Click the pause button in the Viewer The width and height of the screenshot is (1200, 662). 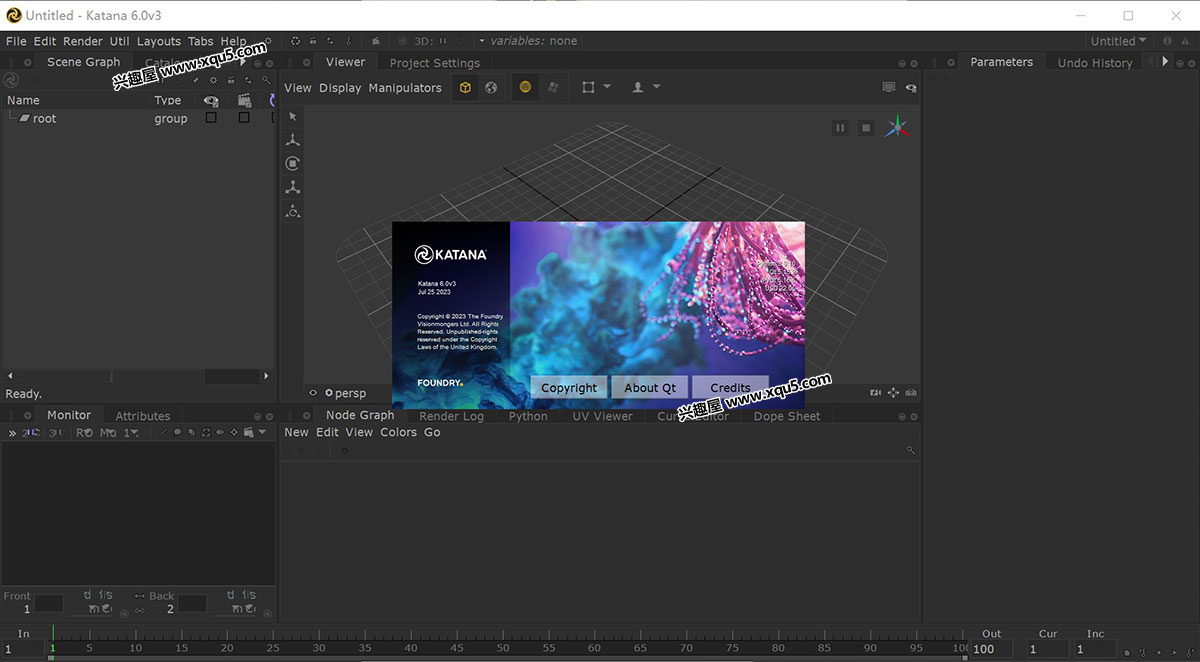click(x=840, y=128)
